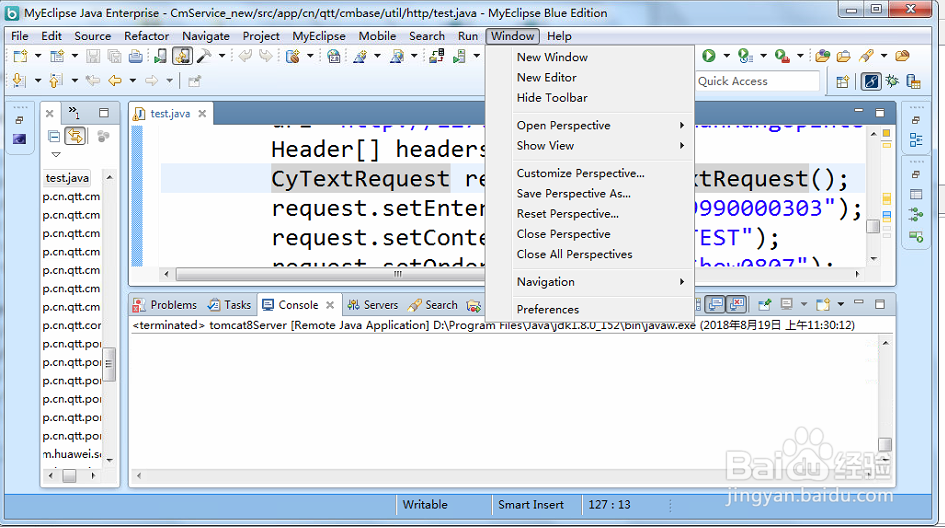This screenshot has width=945, height=528.
Task: Click the Outline icon in right trim bar
Action: pyautogui.click(x=916, y=140)
